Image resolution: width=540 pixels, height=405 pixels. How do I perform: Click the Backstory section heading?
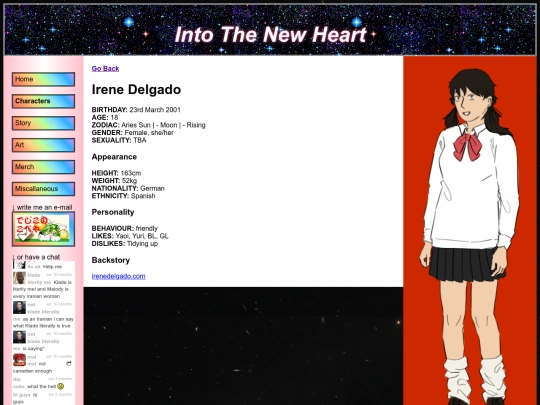coord(111,260)
